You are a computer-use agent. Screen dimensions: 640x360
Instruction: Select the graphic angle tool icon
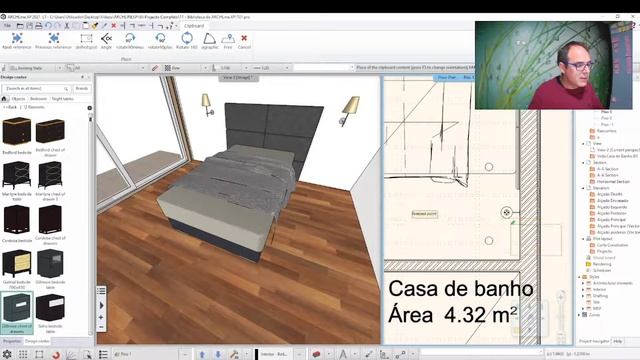point(209,38)
